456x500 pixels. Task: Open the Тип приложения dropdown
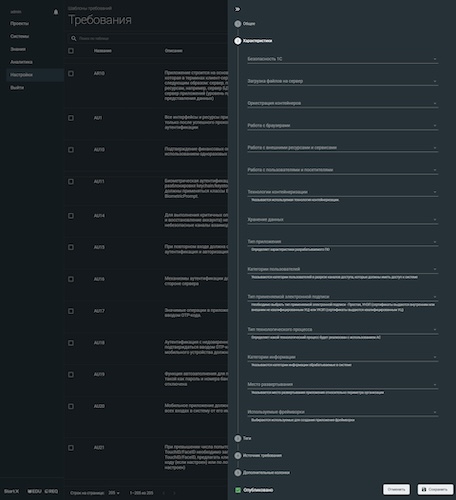pyautogui.click(x=343, y=242)
